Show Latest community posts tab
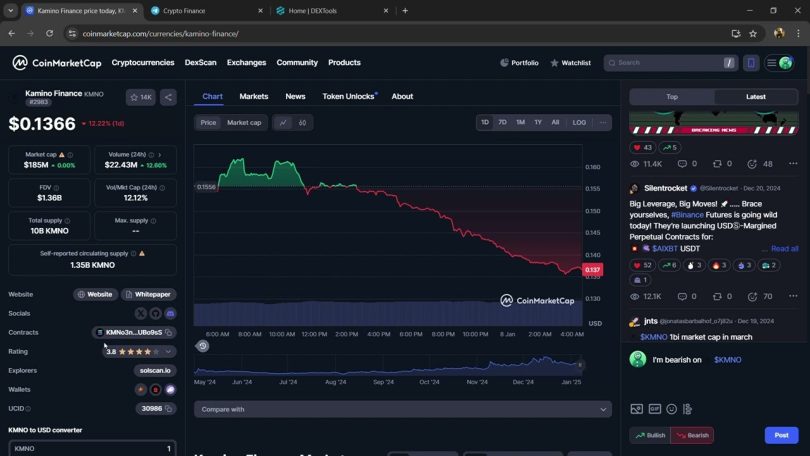The width and height of the screenshot is (810, 456). [756, 97]
